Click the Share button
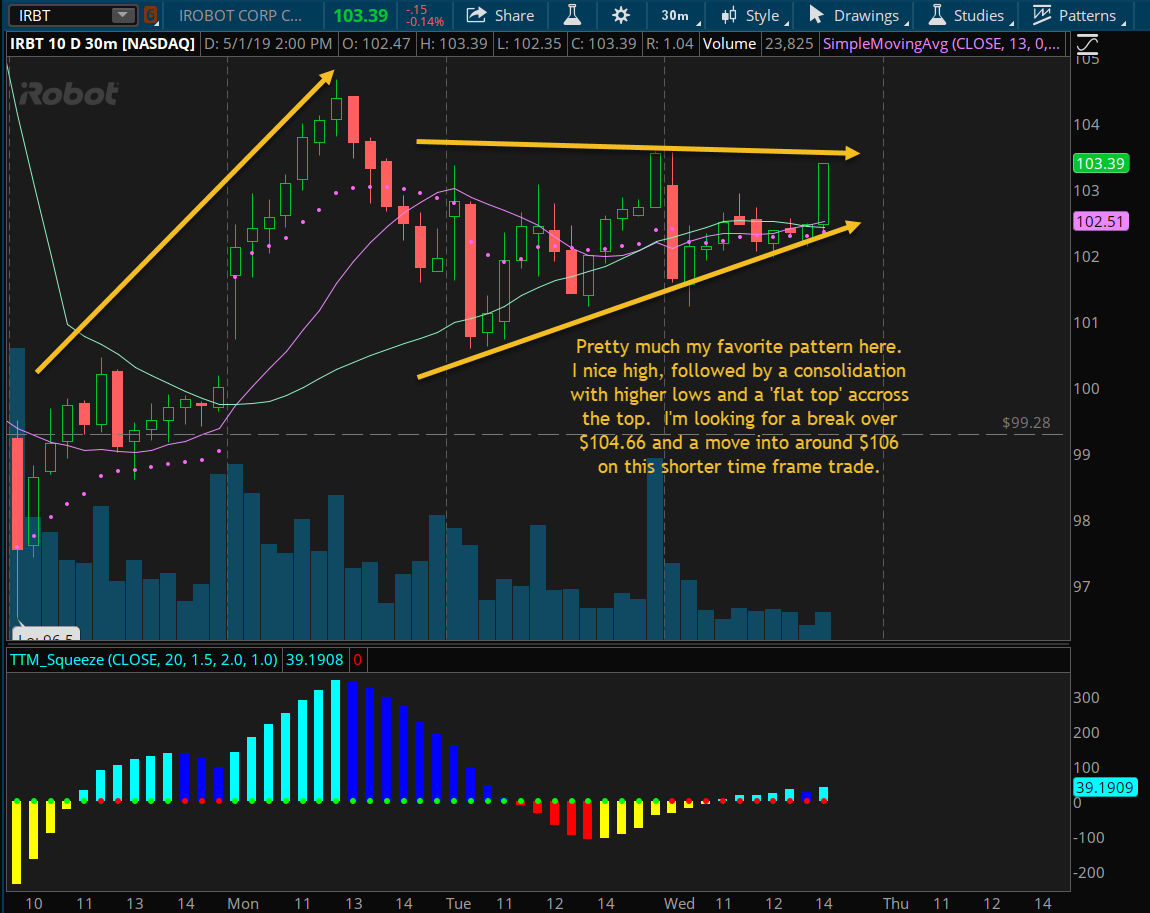This screenshot has width=1150, height=913. [x=500, y=15]
